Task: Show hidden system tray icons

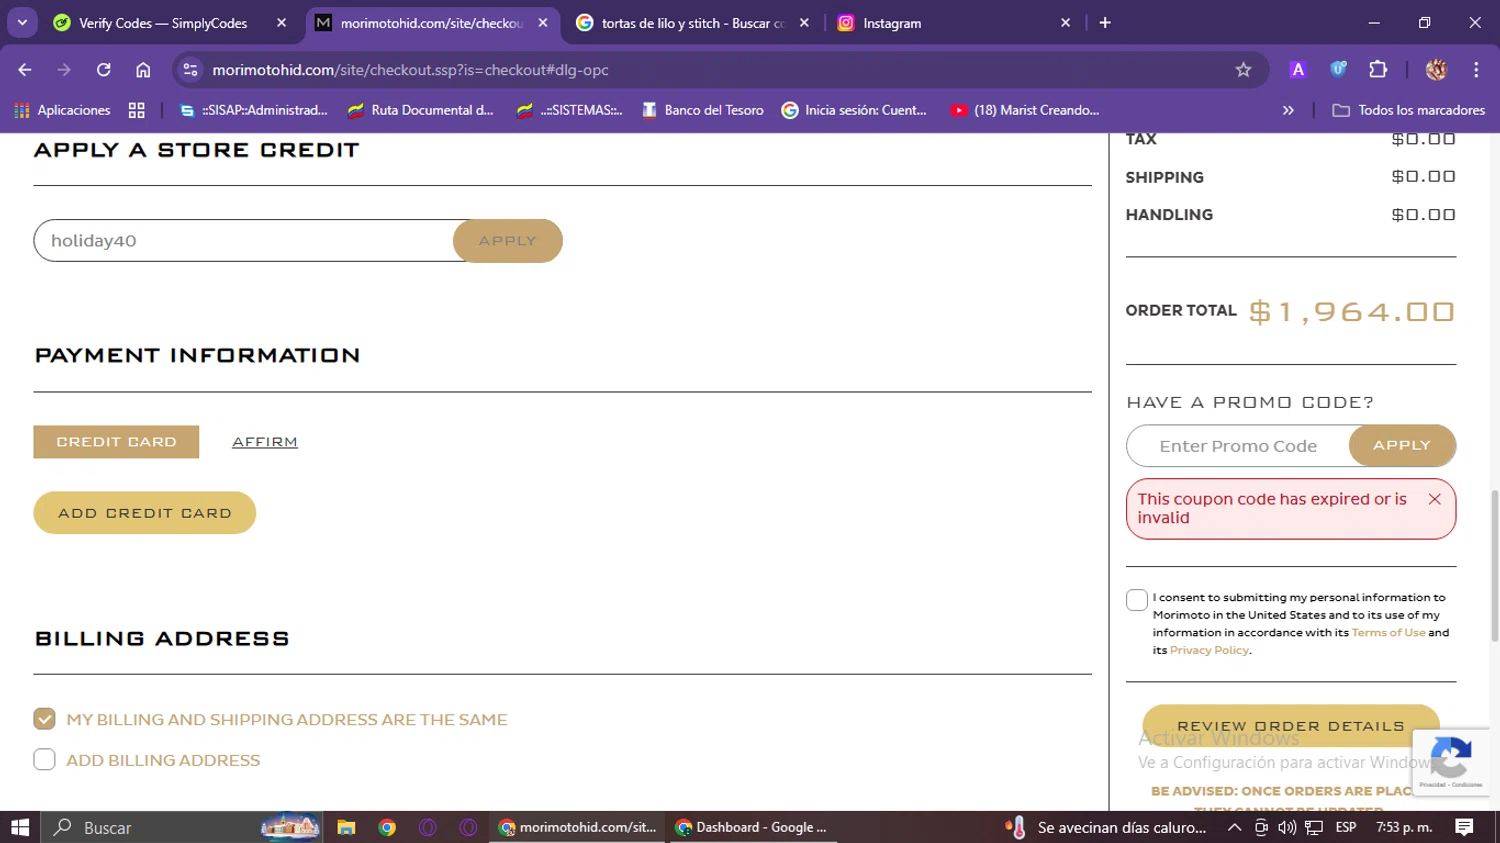Action: (x=1234, y=827)
